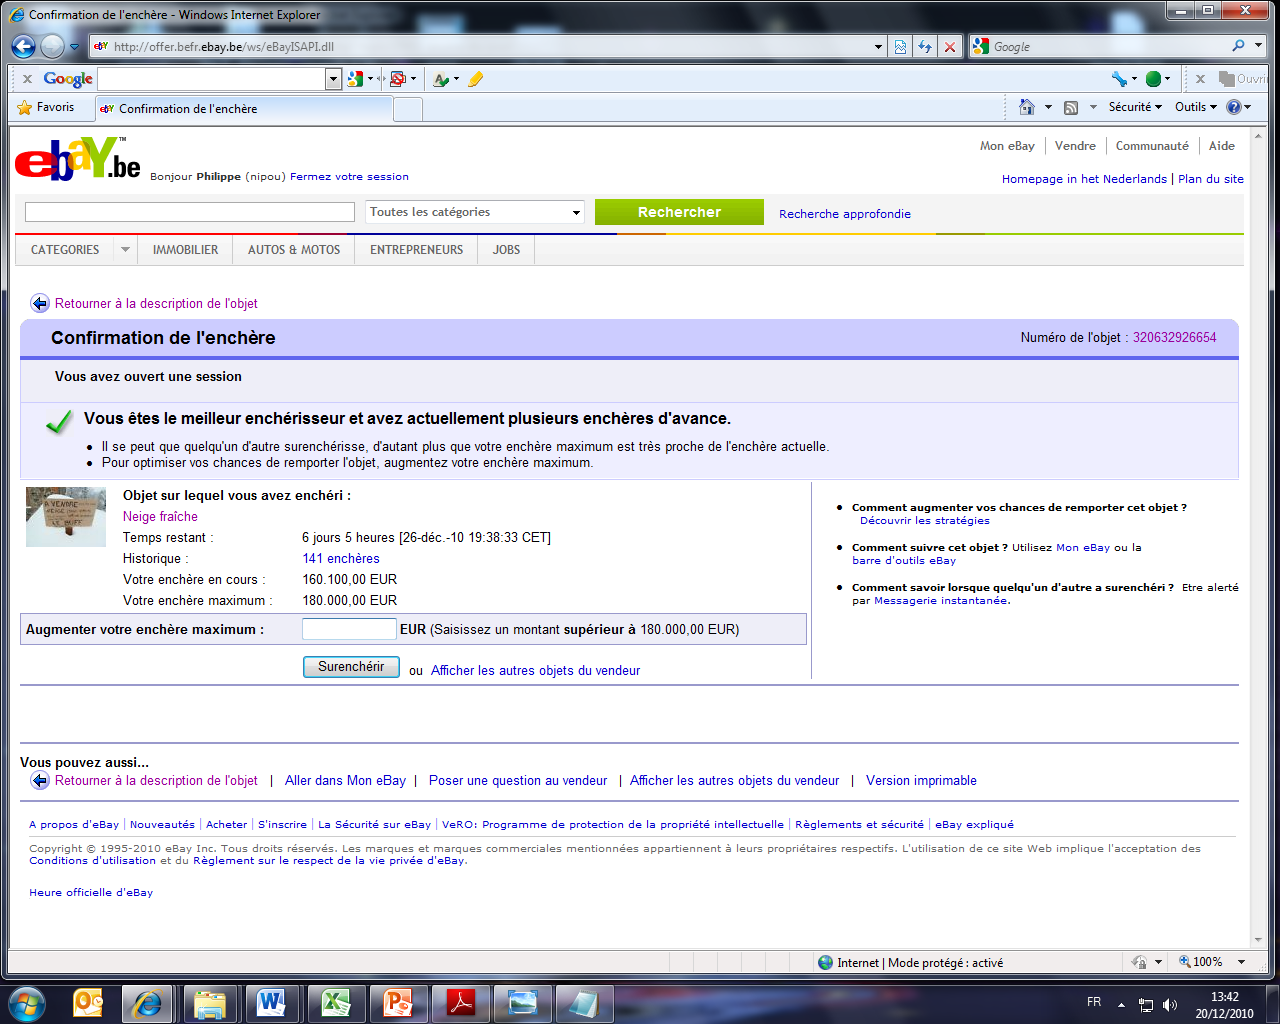This screenshot has width=1280, height=1024.
Task: Open Aide in the top navigation
Action: click(1222, 146)
